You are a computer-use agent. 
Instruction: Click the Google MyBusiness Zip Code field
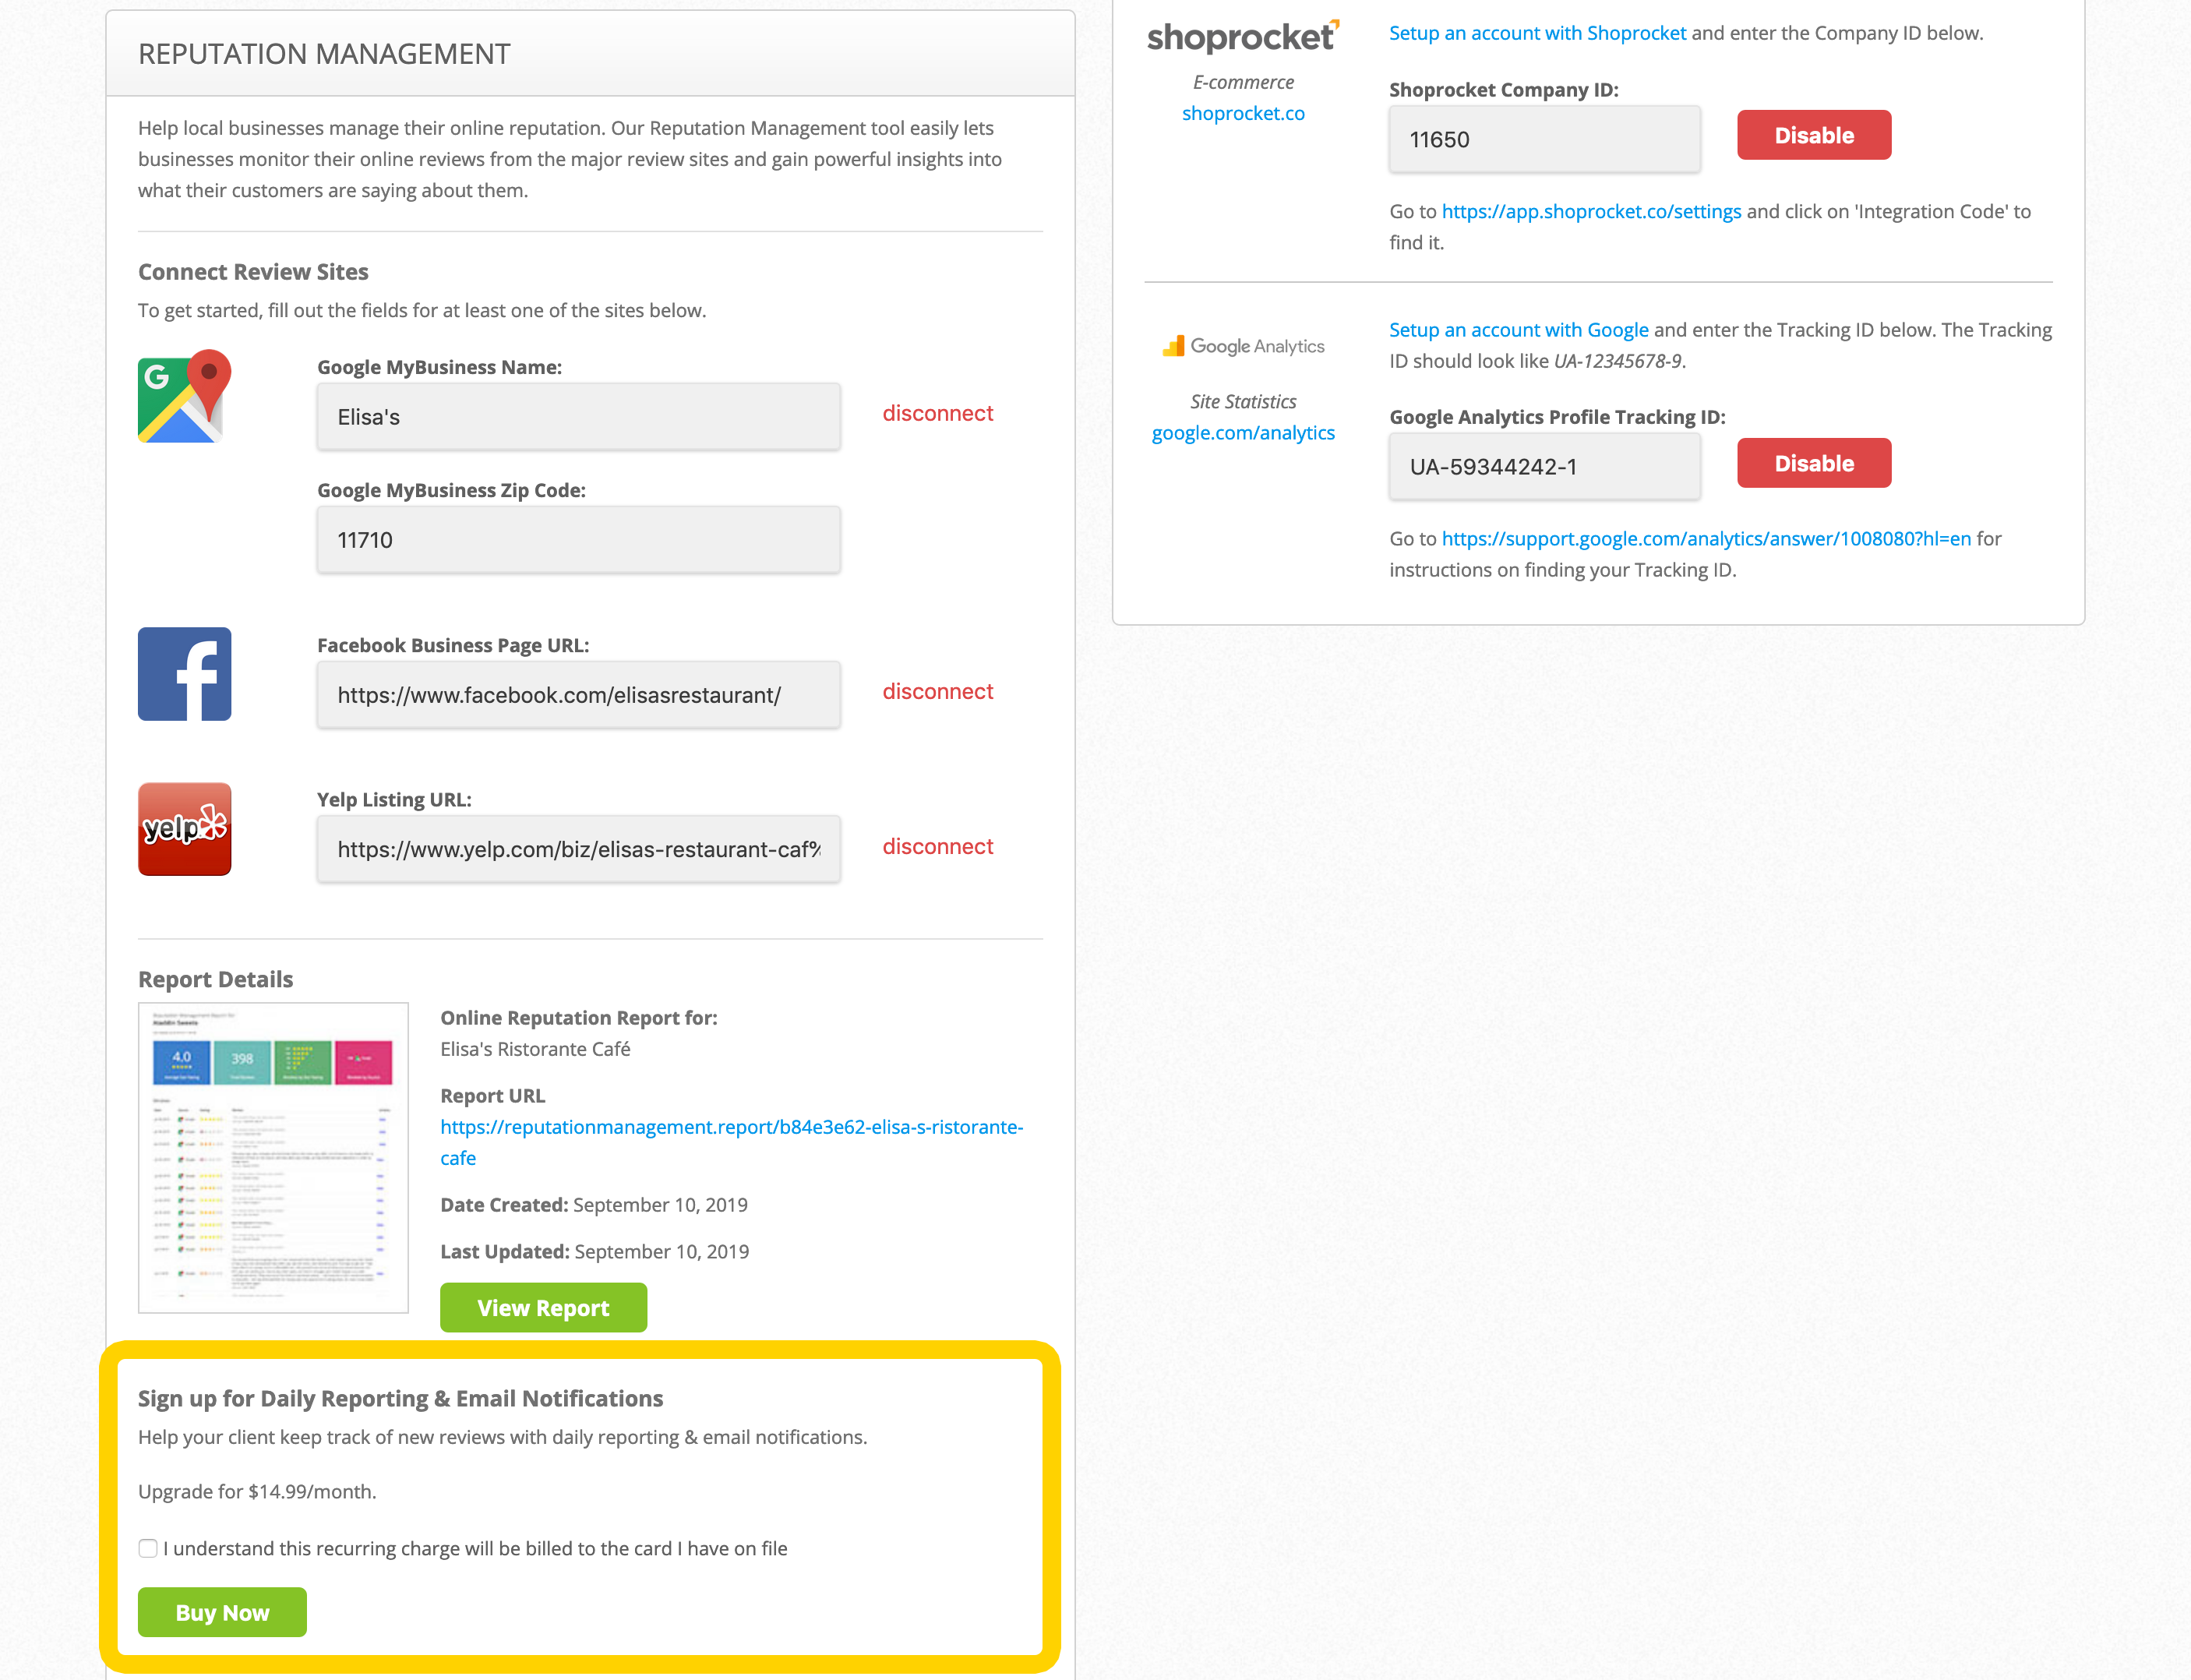click(x=577, y=539)
